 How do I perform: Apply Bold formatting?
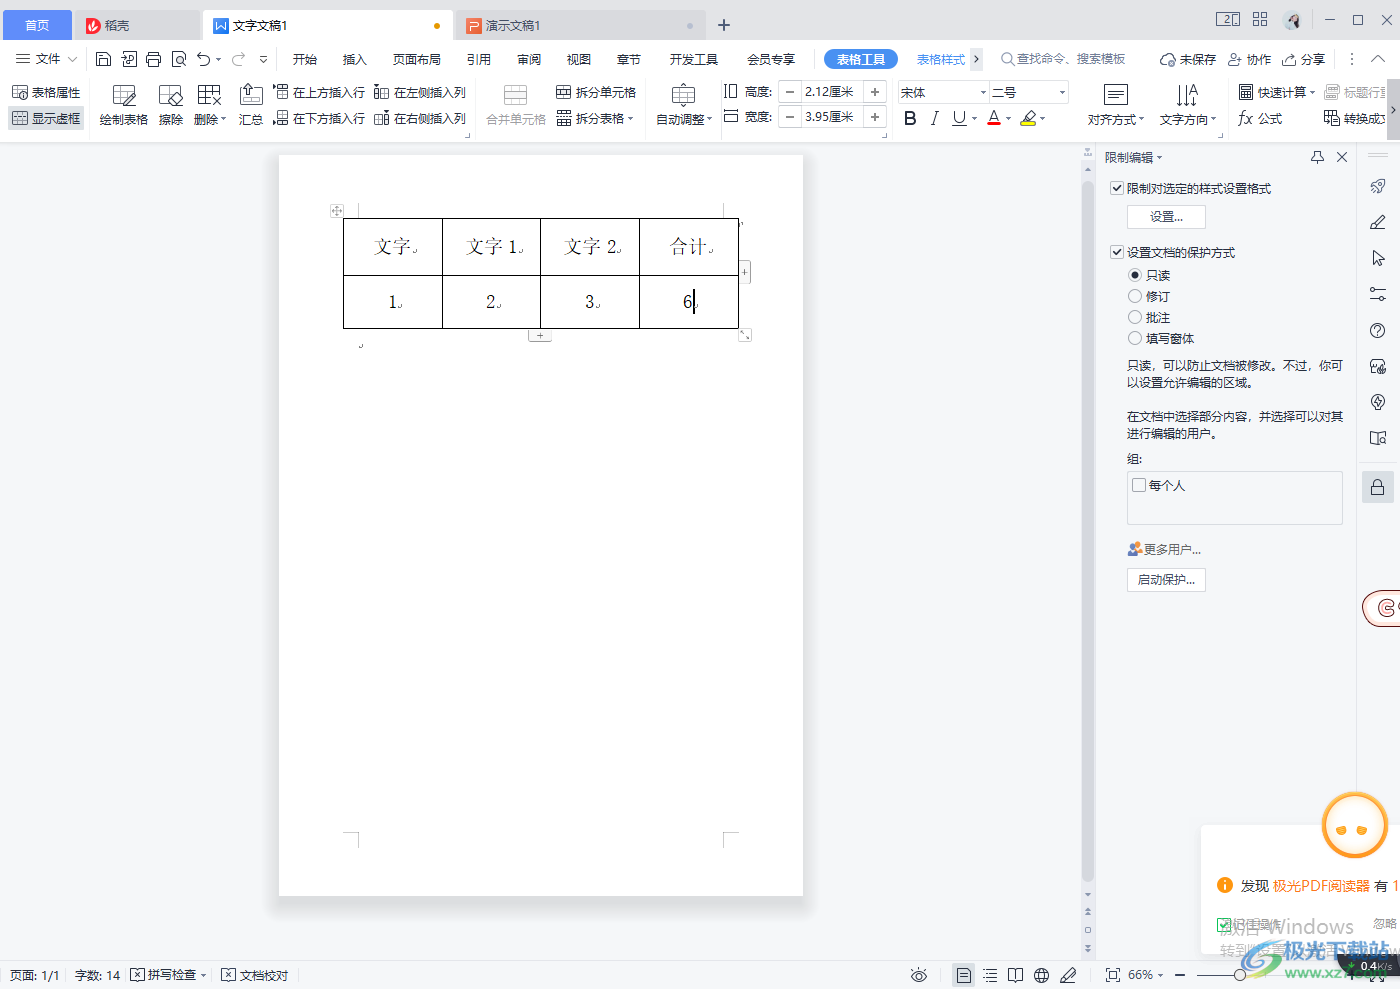[x=910, y=118]
